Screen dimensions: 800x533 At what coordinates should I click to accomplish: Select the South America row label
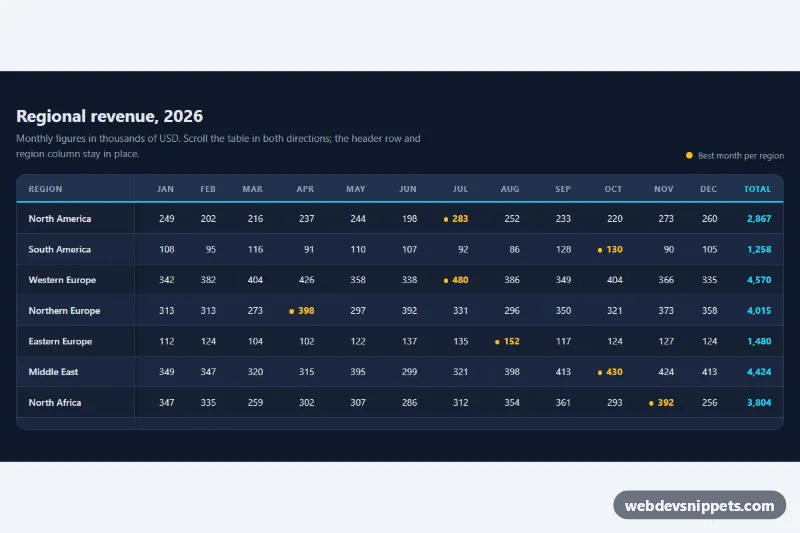click(60, 249)
